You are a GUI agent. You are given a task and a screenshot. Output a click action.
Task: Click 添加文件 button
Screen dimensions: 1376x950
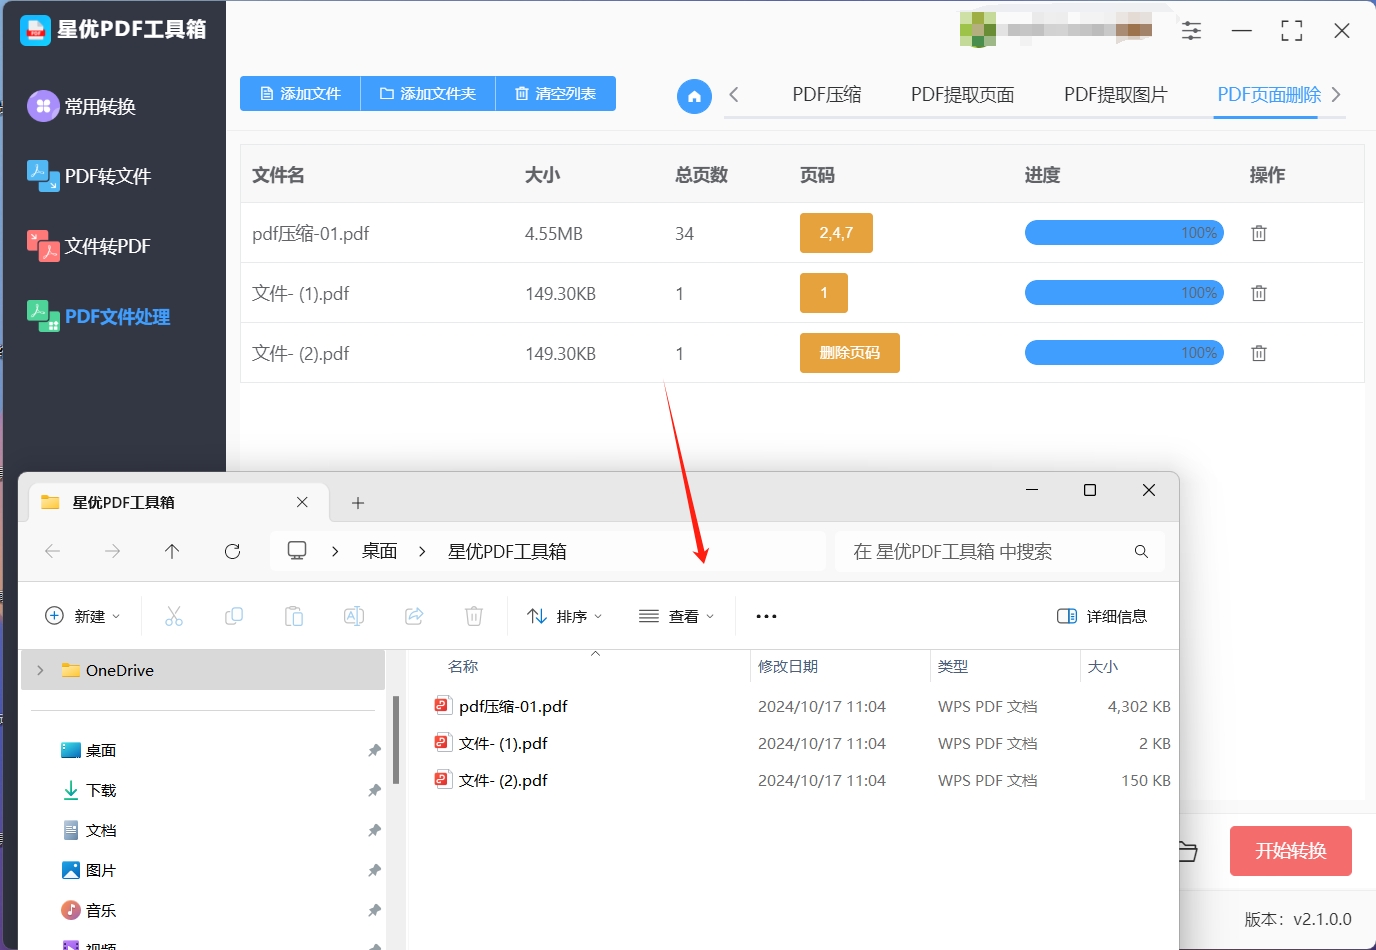tap(300, 93)
